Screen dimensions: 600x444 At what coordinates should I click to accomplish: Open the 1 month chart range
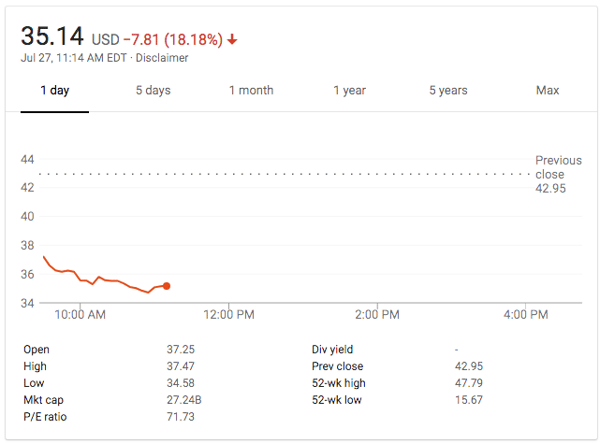251,91
